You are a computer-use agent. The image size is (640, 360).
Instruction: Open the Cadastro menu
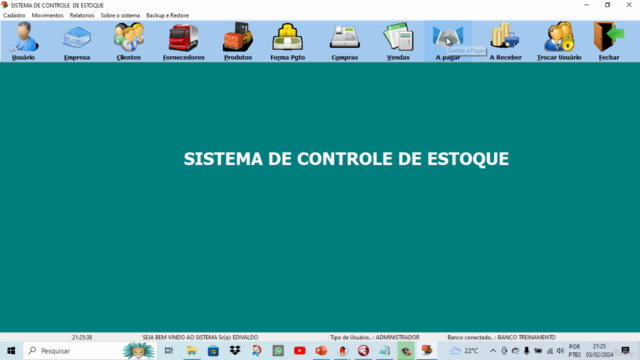[14, 16]
